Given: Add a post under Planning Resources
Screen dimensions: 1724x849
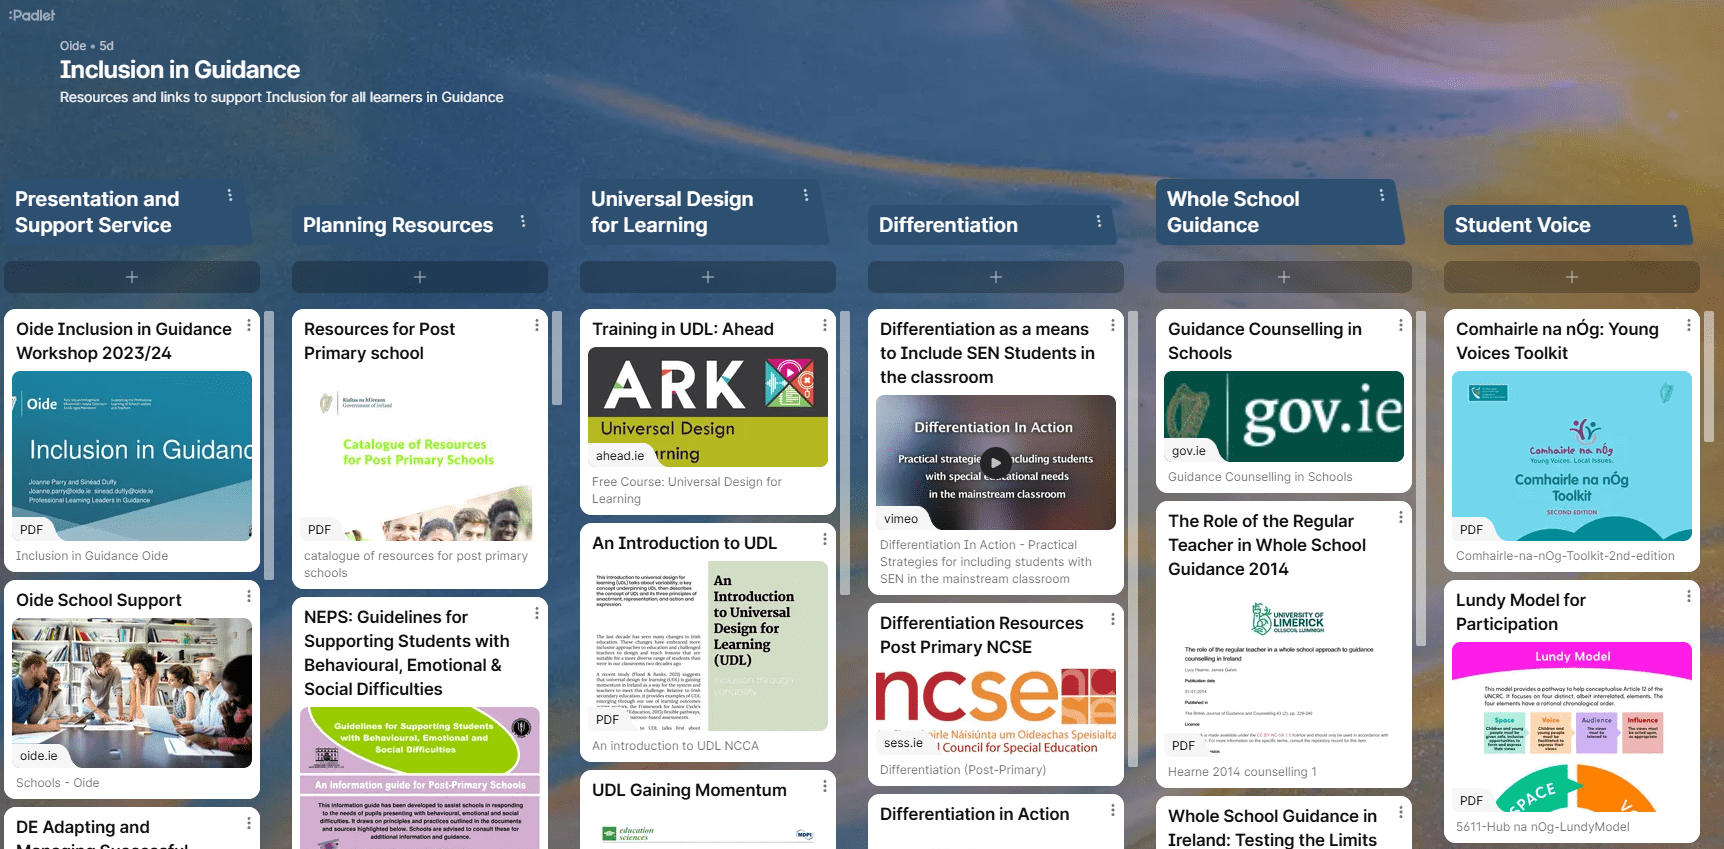Looking at the screenshot, I should tap(420, 277).
